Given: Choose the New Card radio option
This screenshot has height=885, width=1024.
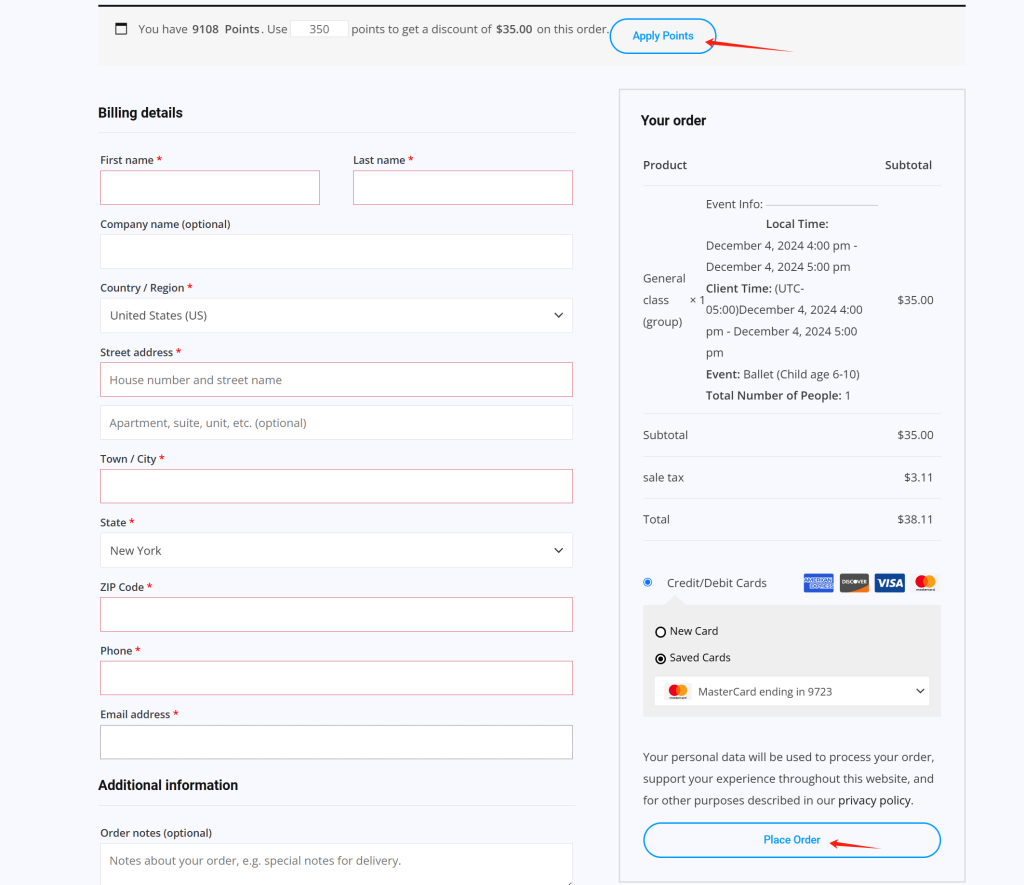Looking at the screenshot, I should [660, 632].
